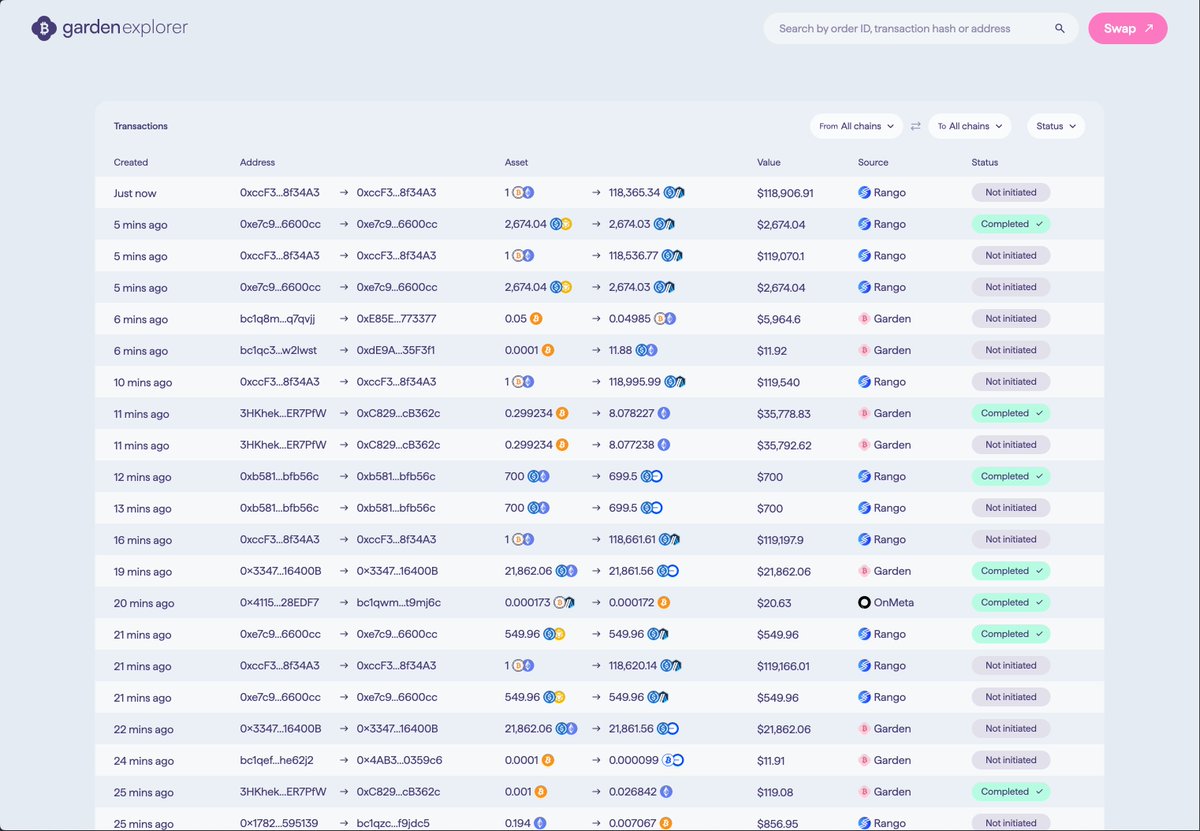Open the From All chains dropdown
This screenshot has height=831, width=1200.
[x=856, y=126]
